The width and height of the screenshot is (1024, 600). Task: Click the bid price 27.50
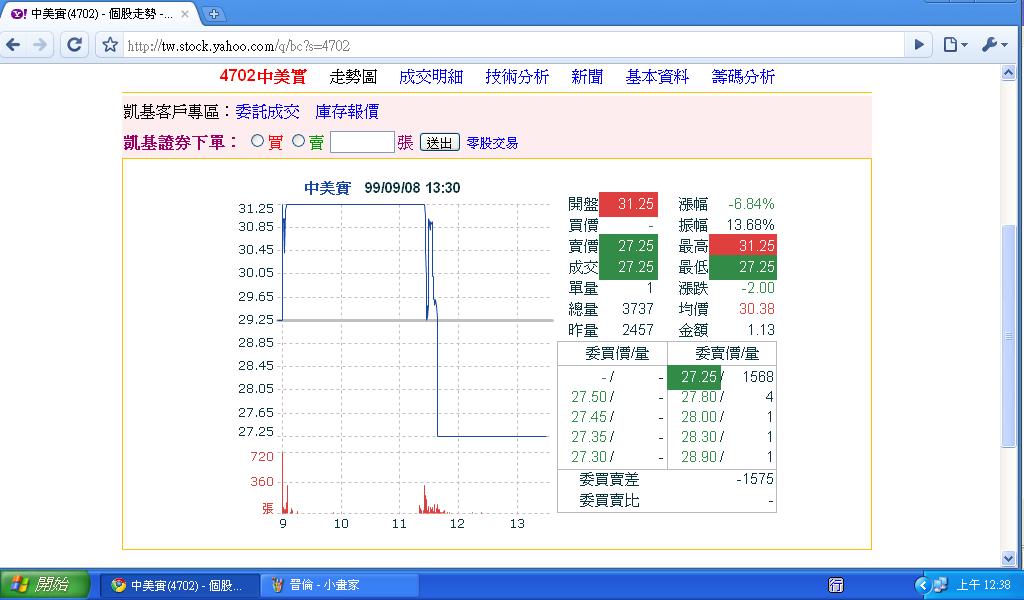[589, 397]
